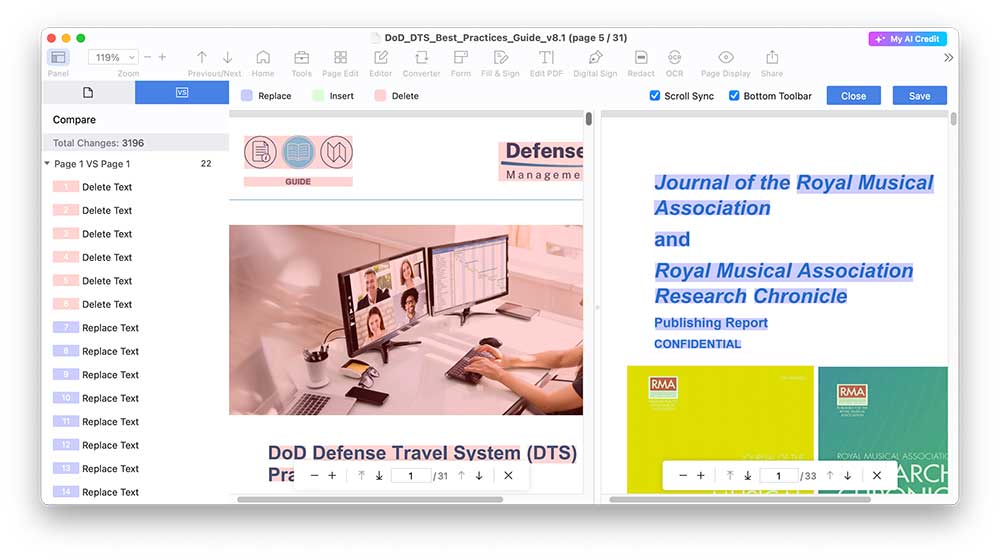
Task: Click the Publishing Report heading text
Action: (x=710, y=323)
